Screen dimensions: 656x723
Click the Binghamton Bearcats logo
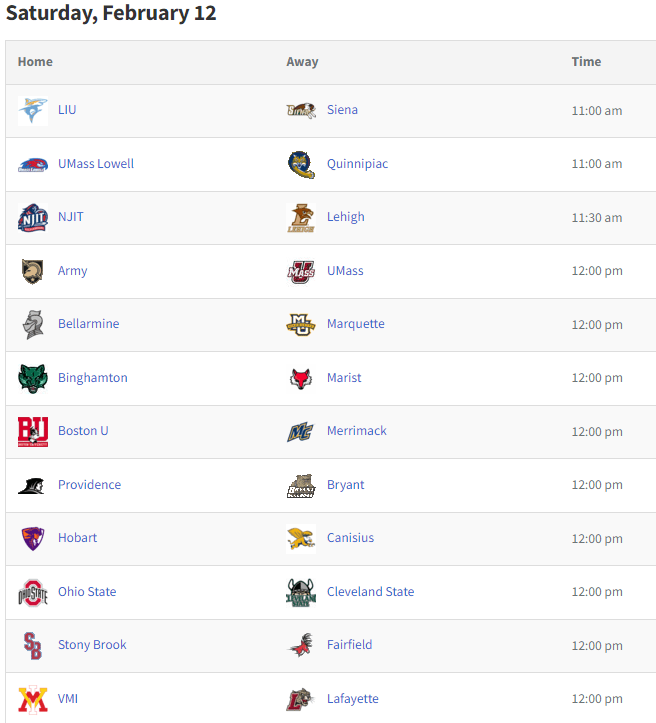click(x=33, y=379)
